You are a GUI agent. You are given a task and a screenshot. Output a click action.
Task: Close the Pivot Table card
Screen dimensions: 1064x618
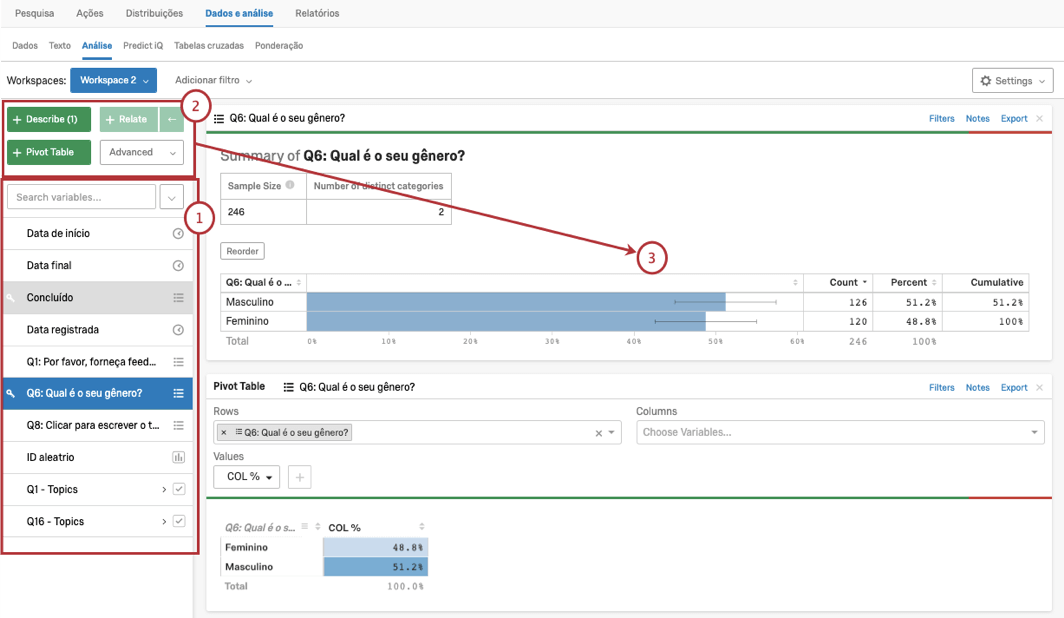(x=1040, y=387)
